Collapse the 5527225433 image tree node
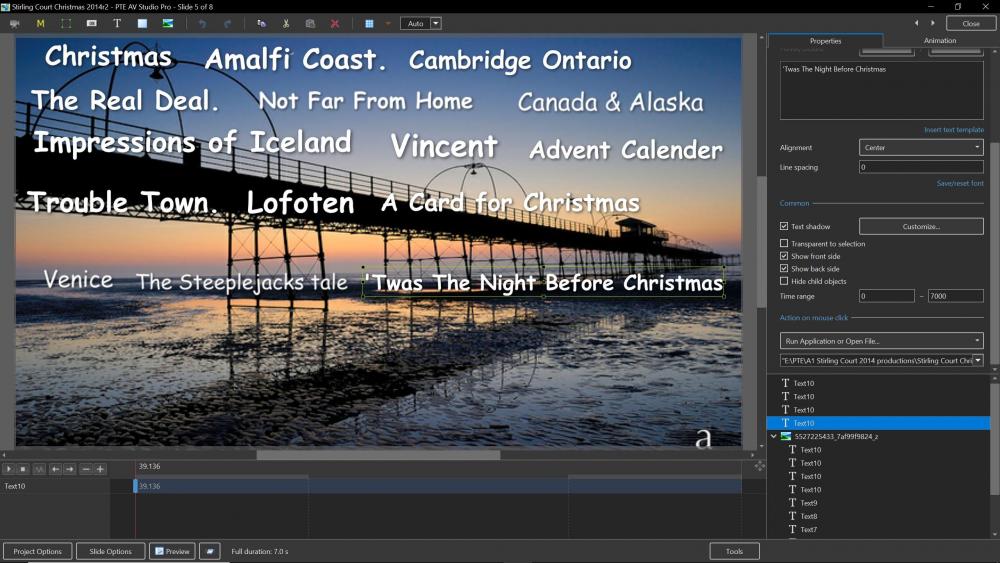This screenshot has width=1000, height=563. coord(773,437)
